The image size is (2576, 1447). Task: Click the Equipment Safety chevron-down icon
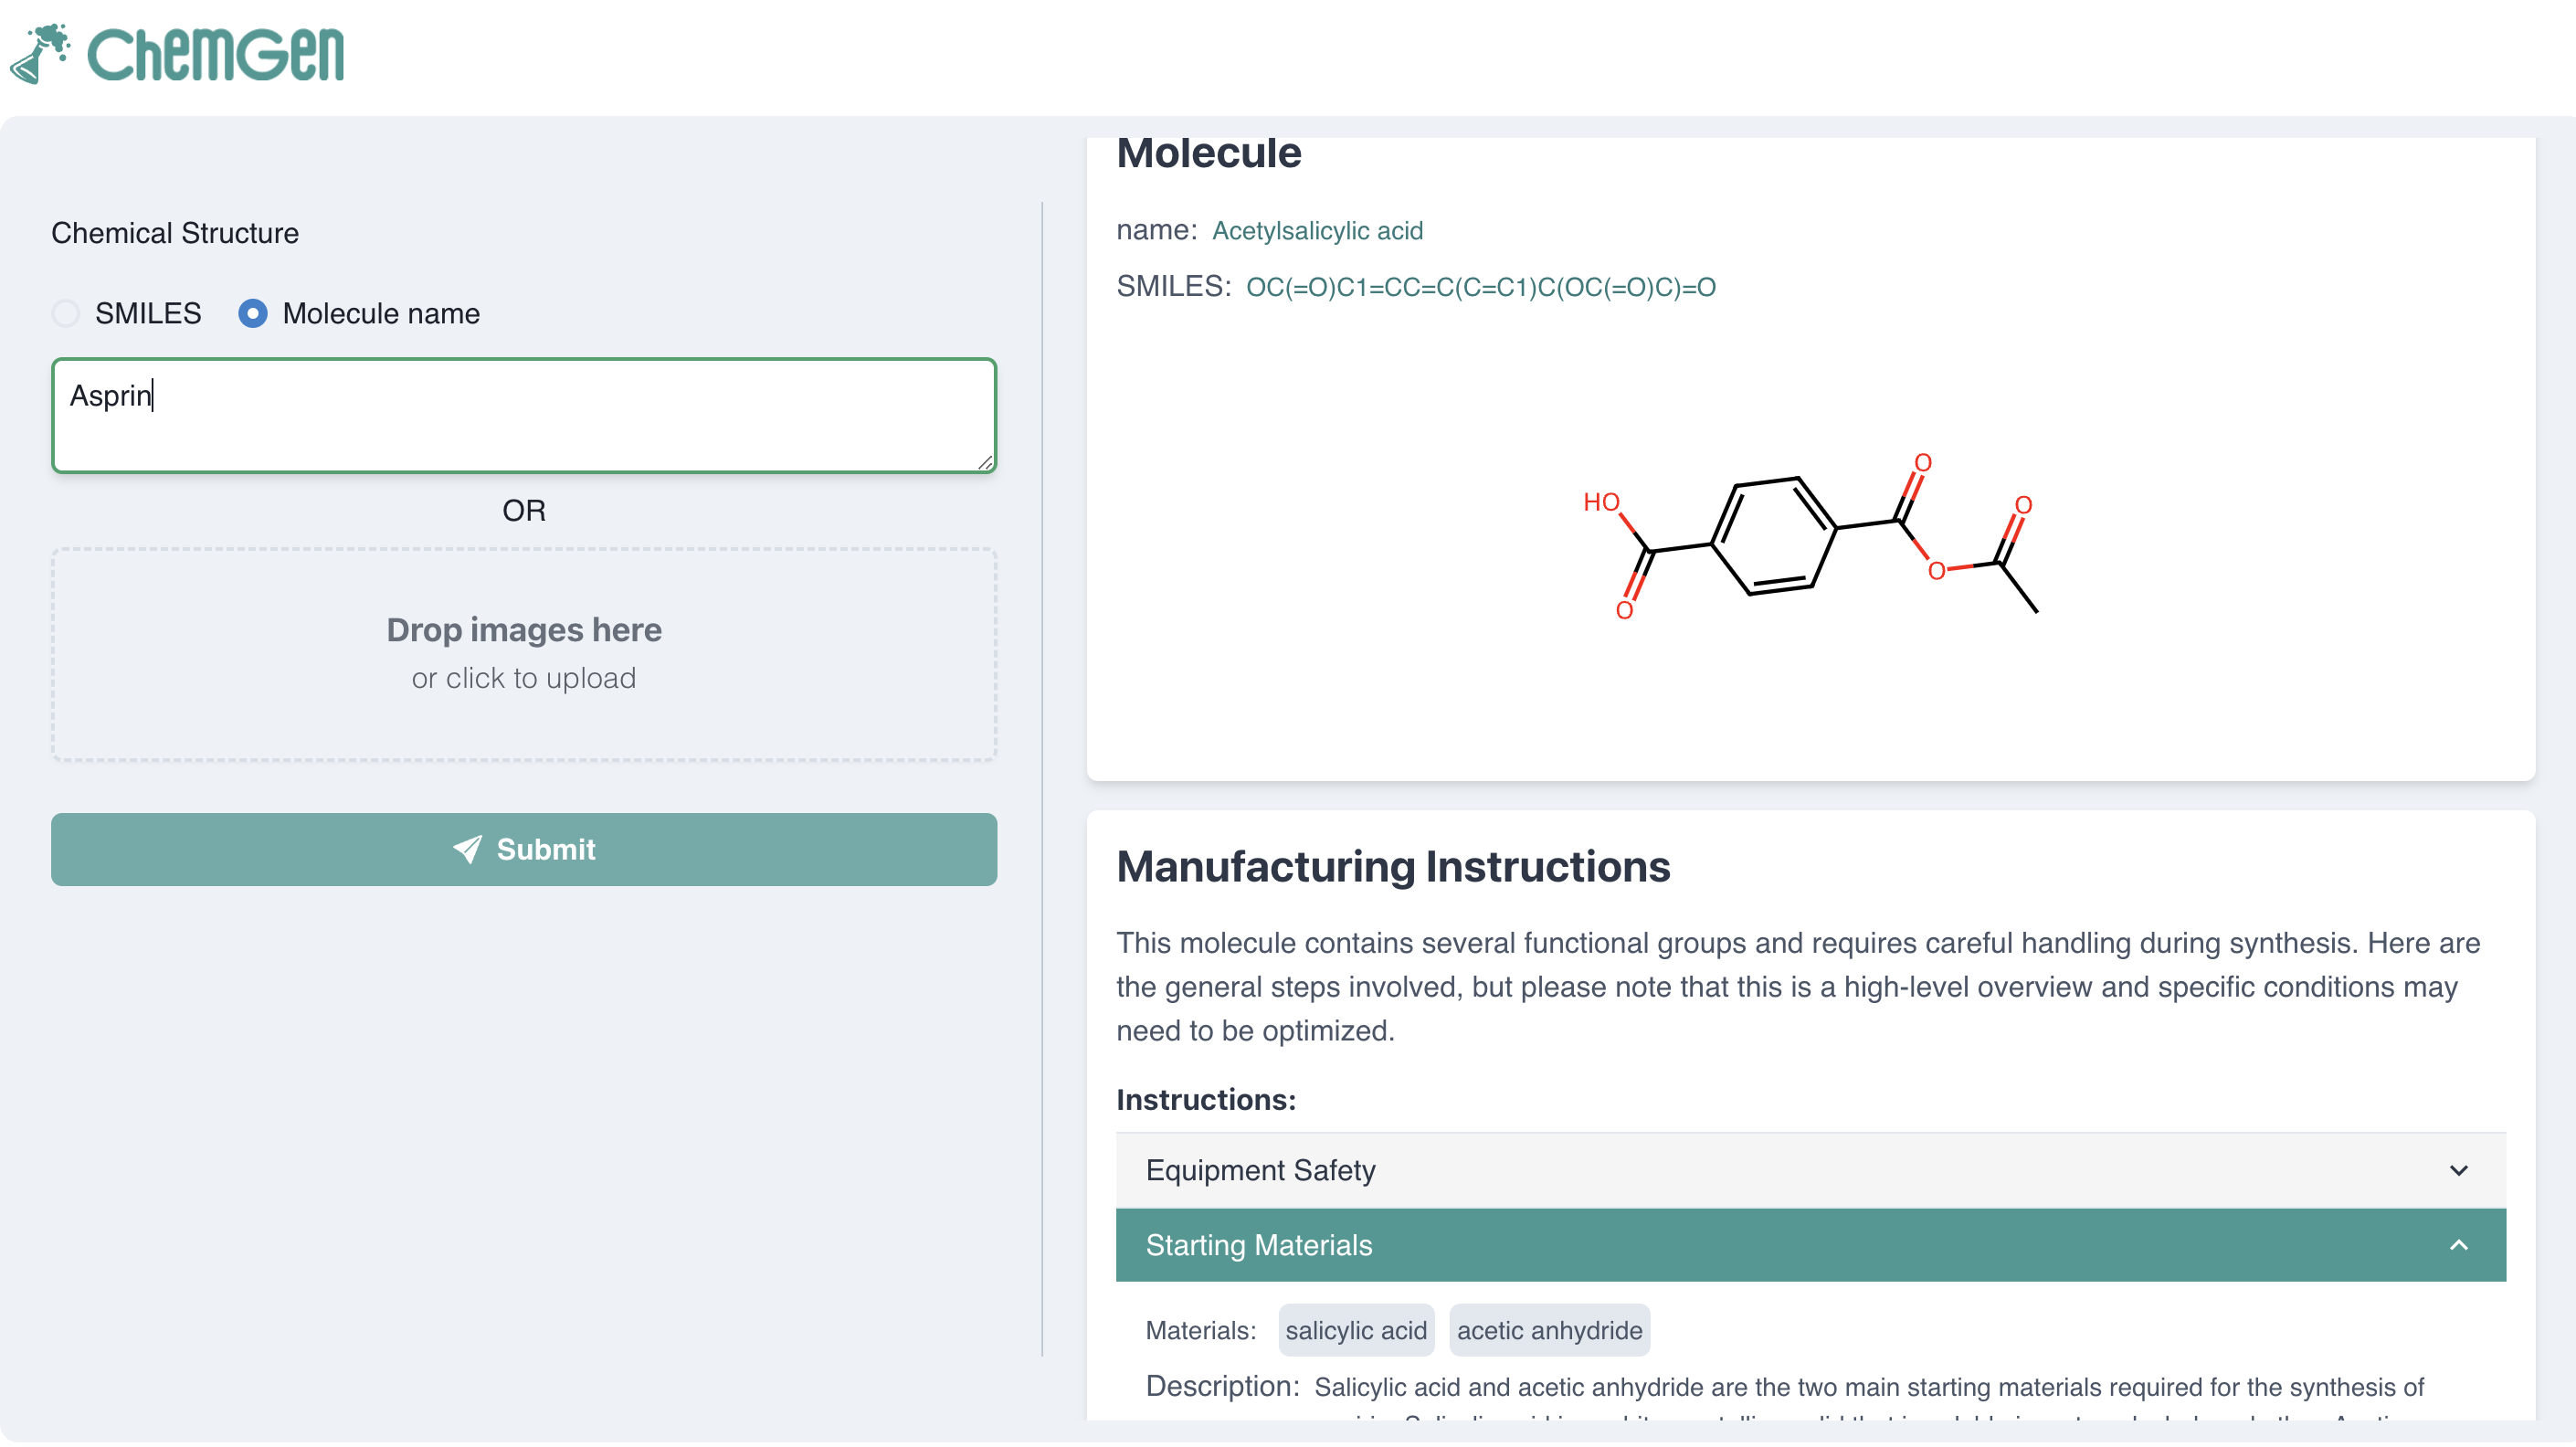pyautogui.click(x=2458, y=1170)
